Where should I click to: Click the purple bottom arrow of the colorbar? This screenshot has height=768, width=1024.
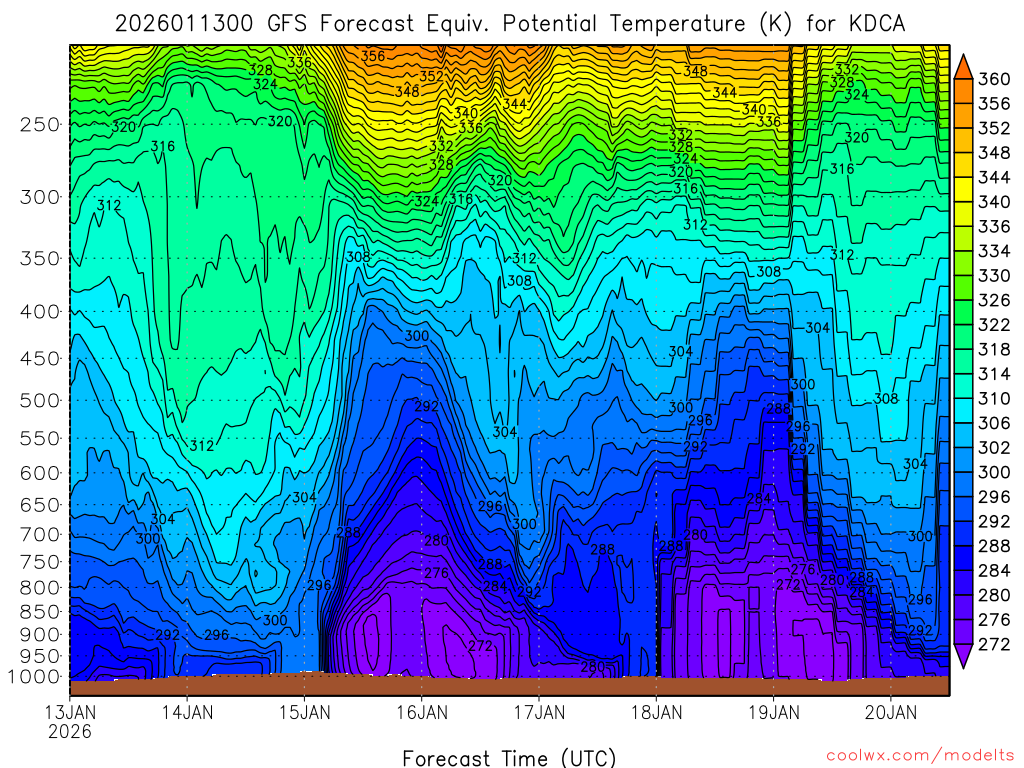[x=963, y=656]
